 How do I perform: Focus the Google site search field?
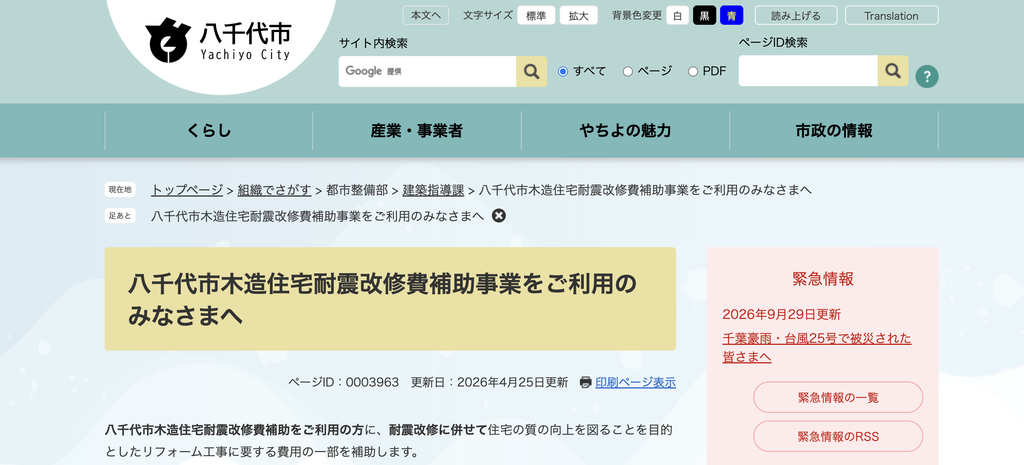click(427, 71)
